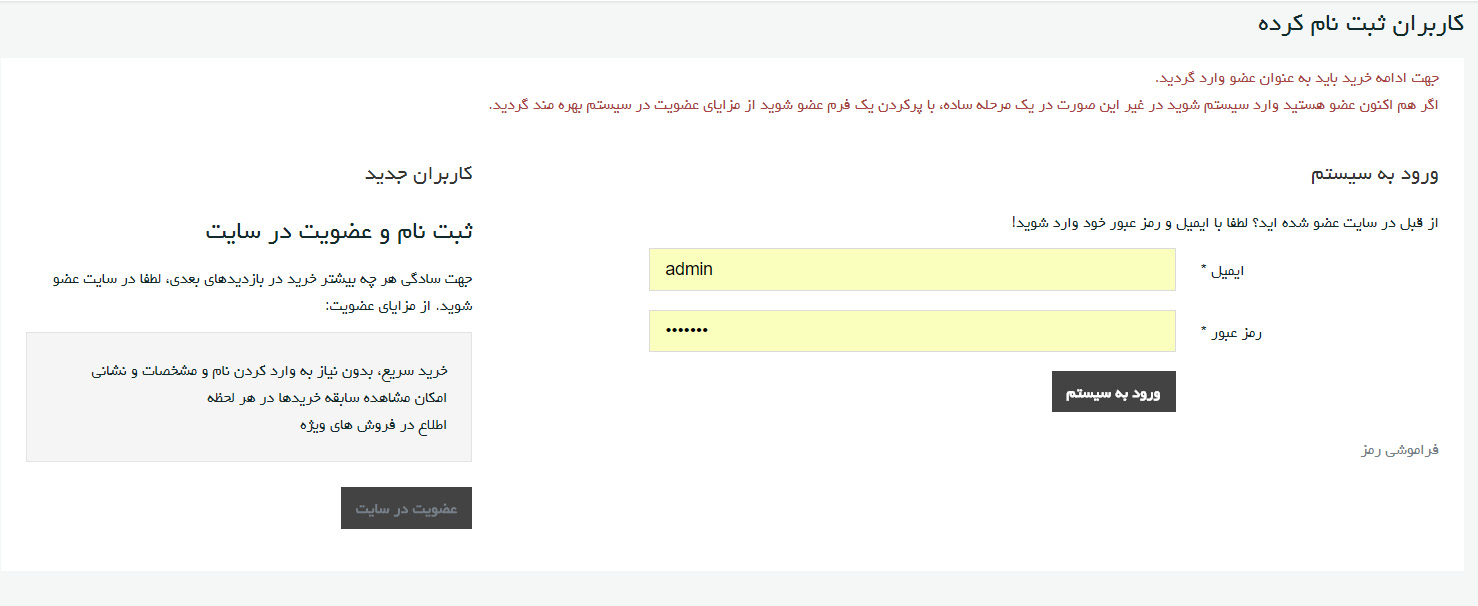Click the email input field containing admin
This screenshot has height=606, width=1478.
point(912,270)
